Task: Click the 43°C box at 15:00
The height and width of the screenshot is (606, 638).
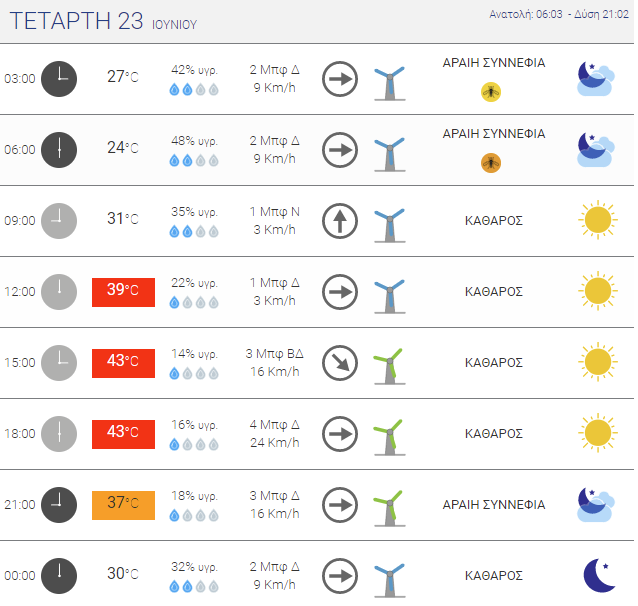Action: coord(123,363)
